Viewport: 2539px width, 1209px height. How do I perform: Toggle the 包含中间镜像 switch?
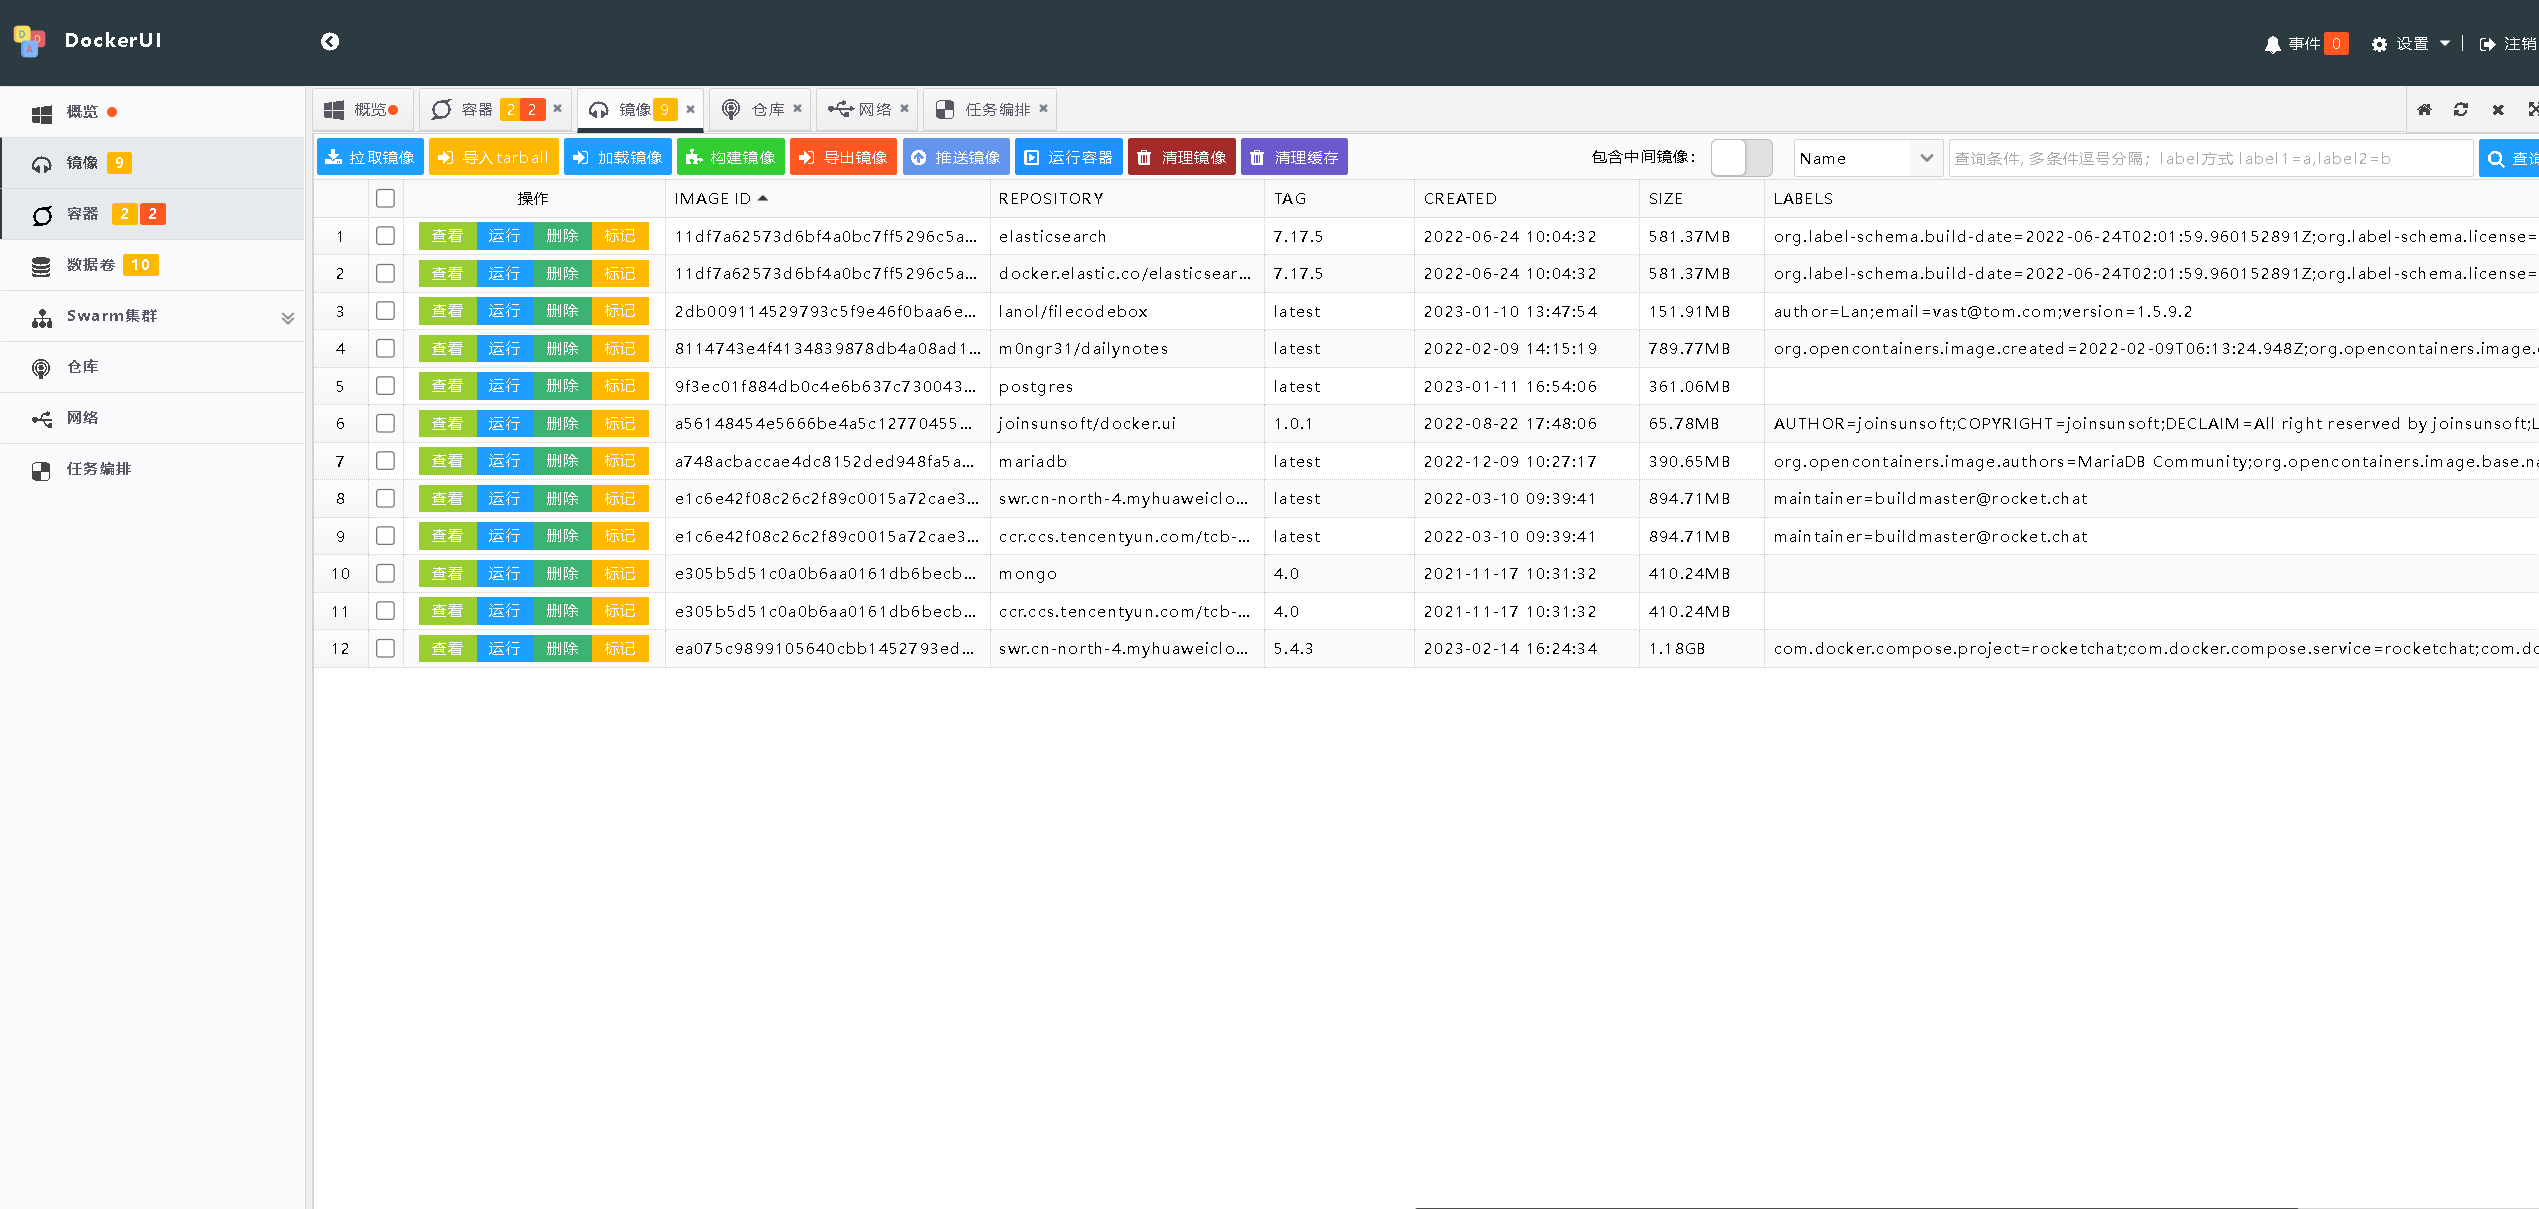[1741, 158]
